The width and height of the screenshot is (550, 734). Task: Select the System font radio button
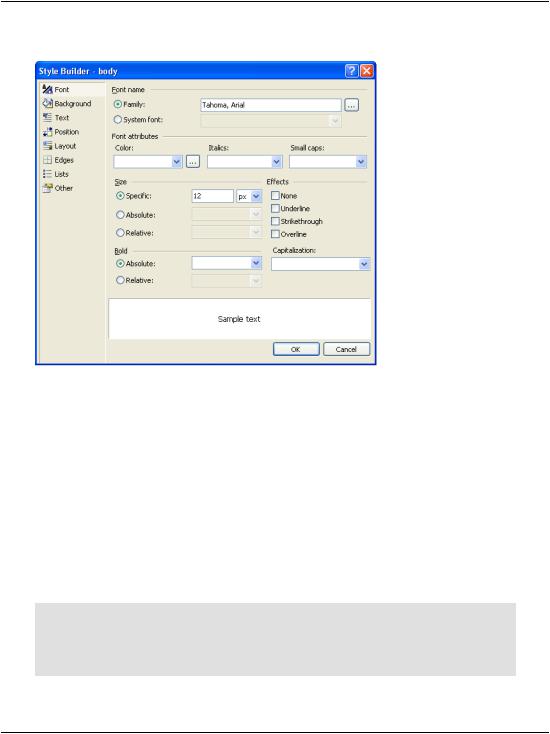point(118,119)
